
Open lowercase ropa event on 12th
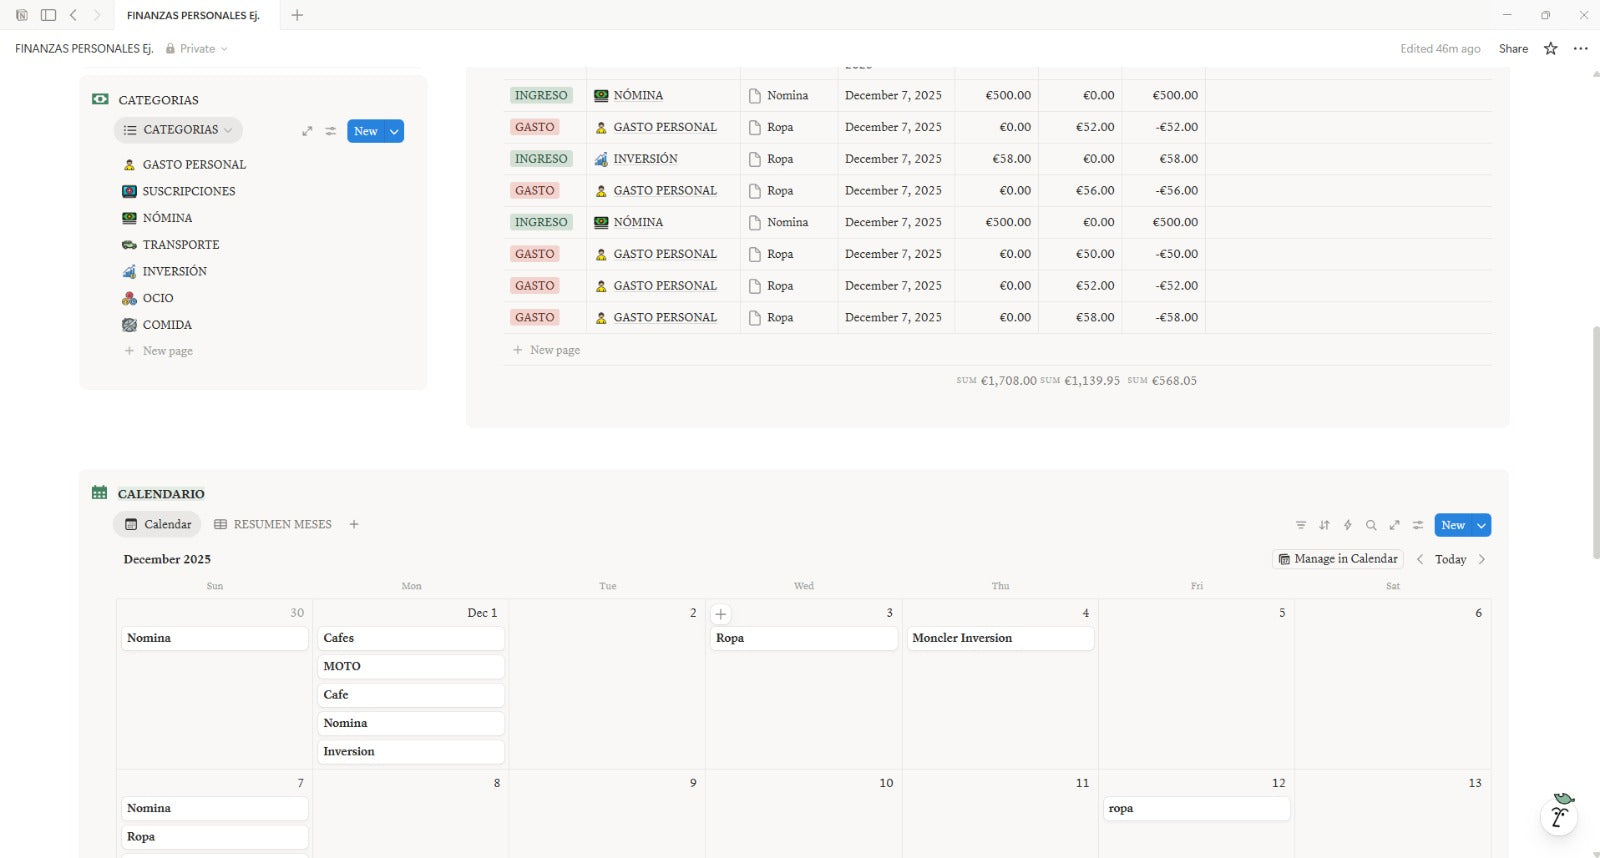coord(1197,808)
